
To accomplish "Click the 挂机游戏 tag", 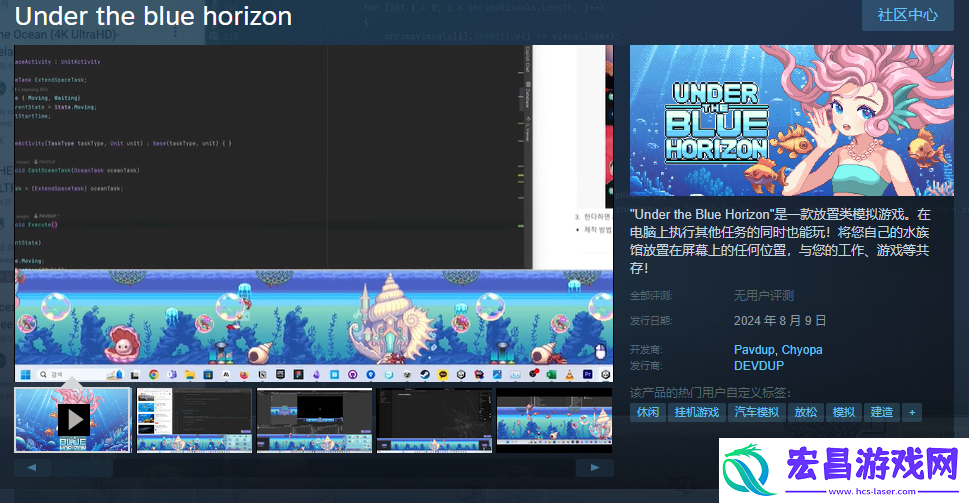I will click(696, 412).
